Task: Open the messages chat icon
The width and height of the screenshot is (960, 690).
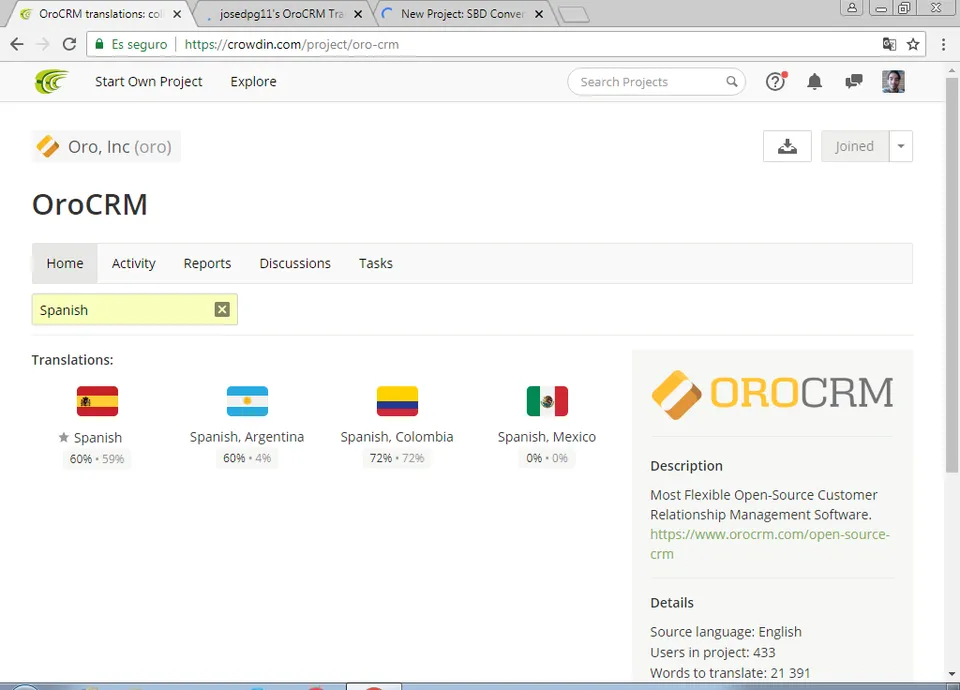Action: coord(853,81)
